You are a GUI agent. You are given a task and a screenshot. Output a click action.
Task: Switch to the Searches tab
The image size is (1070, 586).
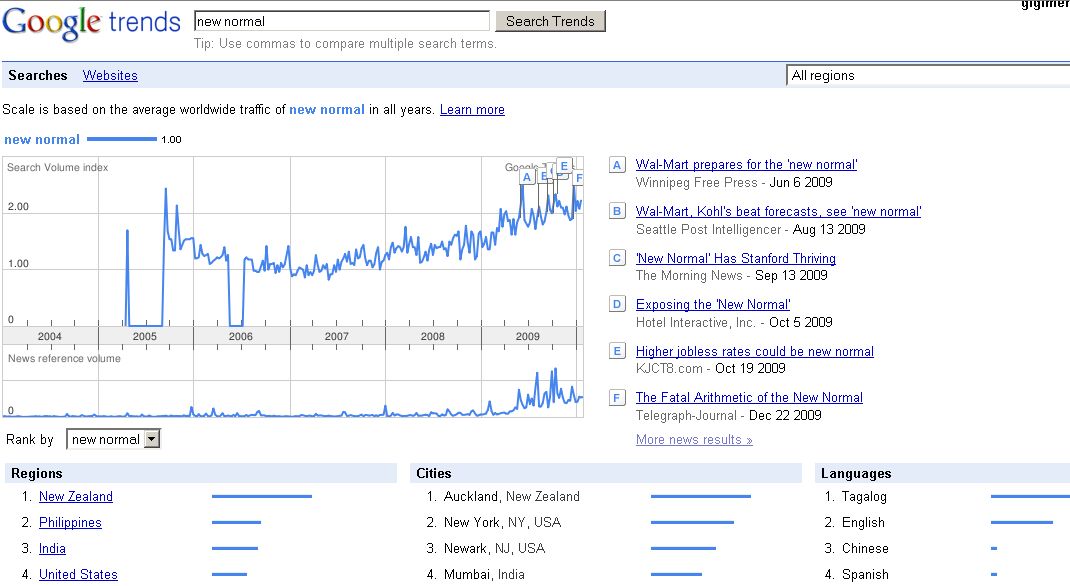coord(38,76)
